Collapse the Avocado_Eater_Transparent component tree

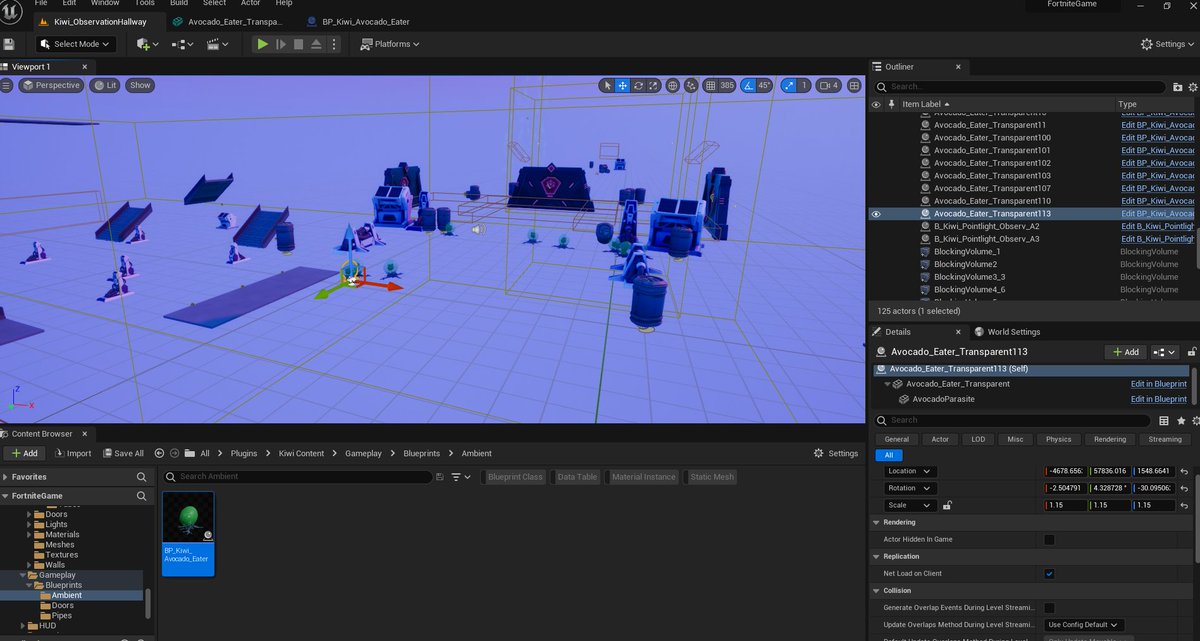pos(887,384)
